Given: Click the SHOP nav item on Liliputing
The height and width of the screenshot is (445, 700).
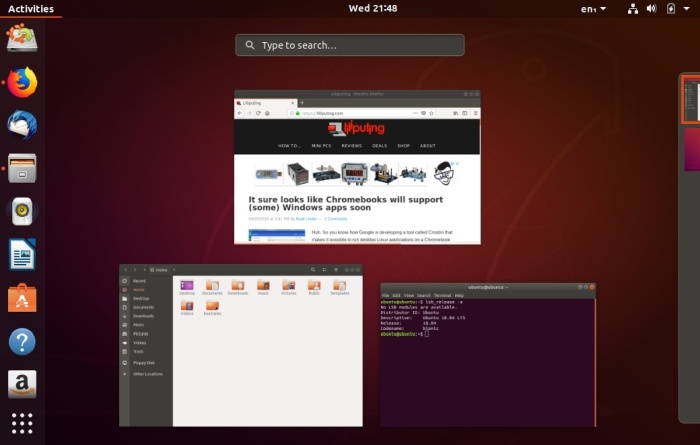Looking at the screenshot, I should [404, 146].
